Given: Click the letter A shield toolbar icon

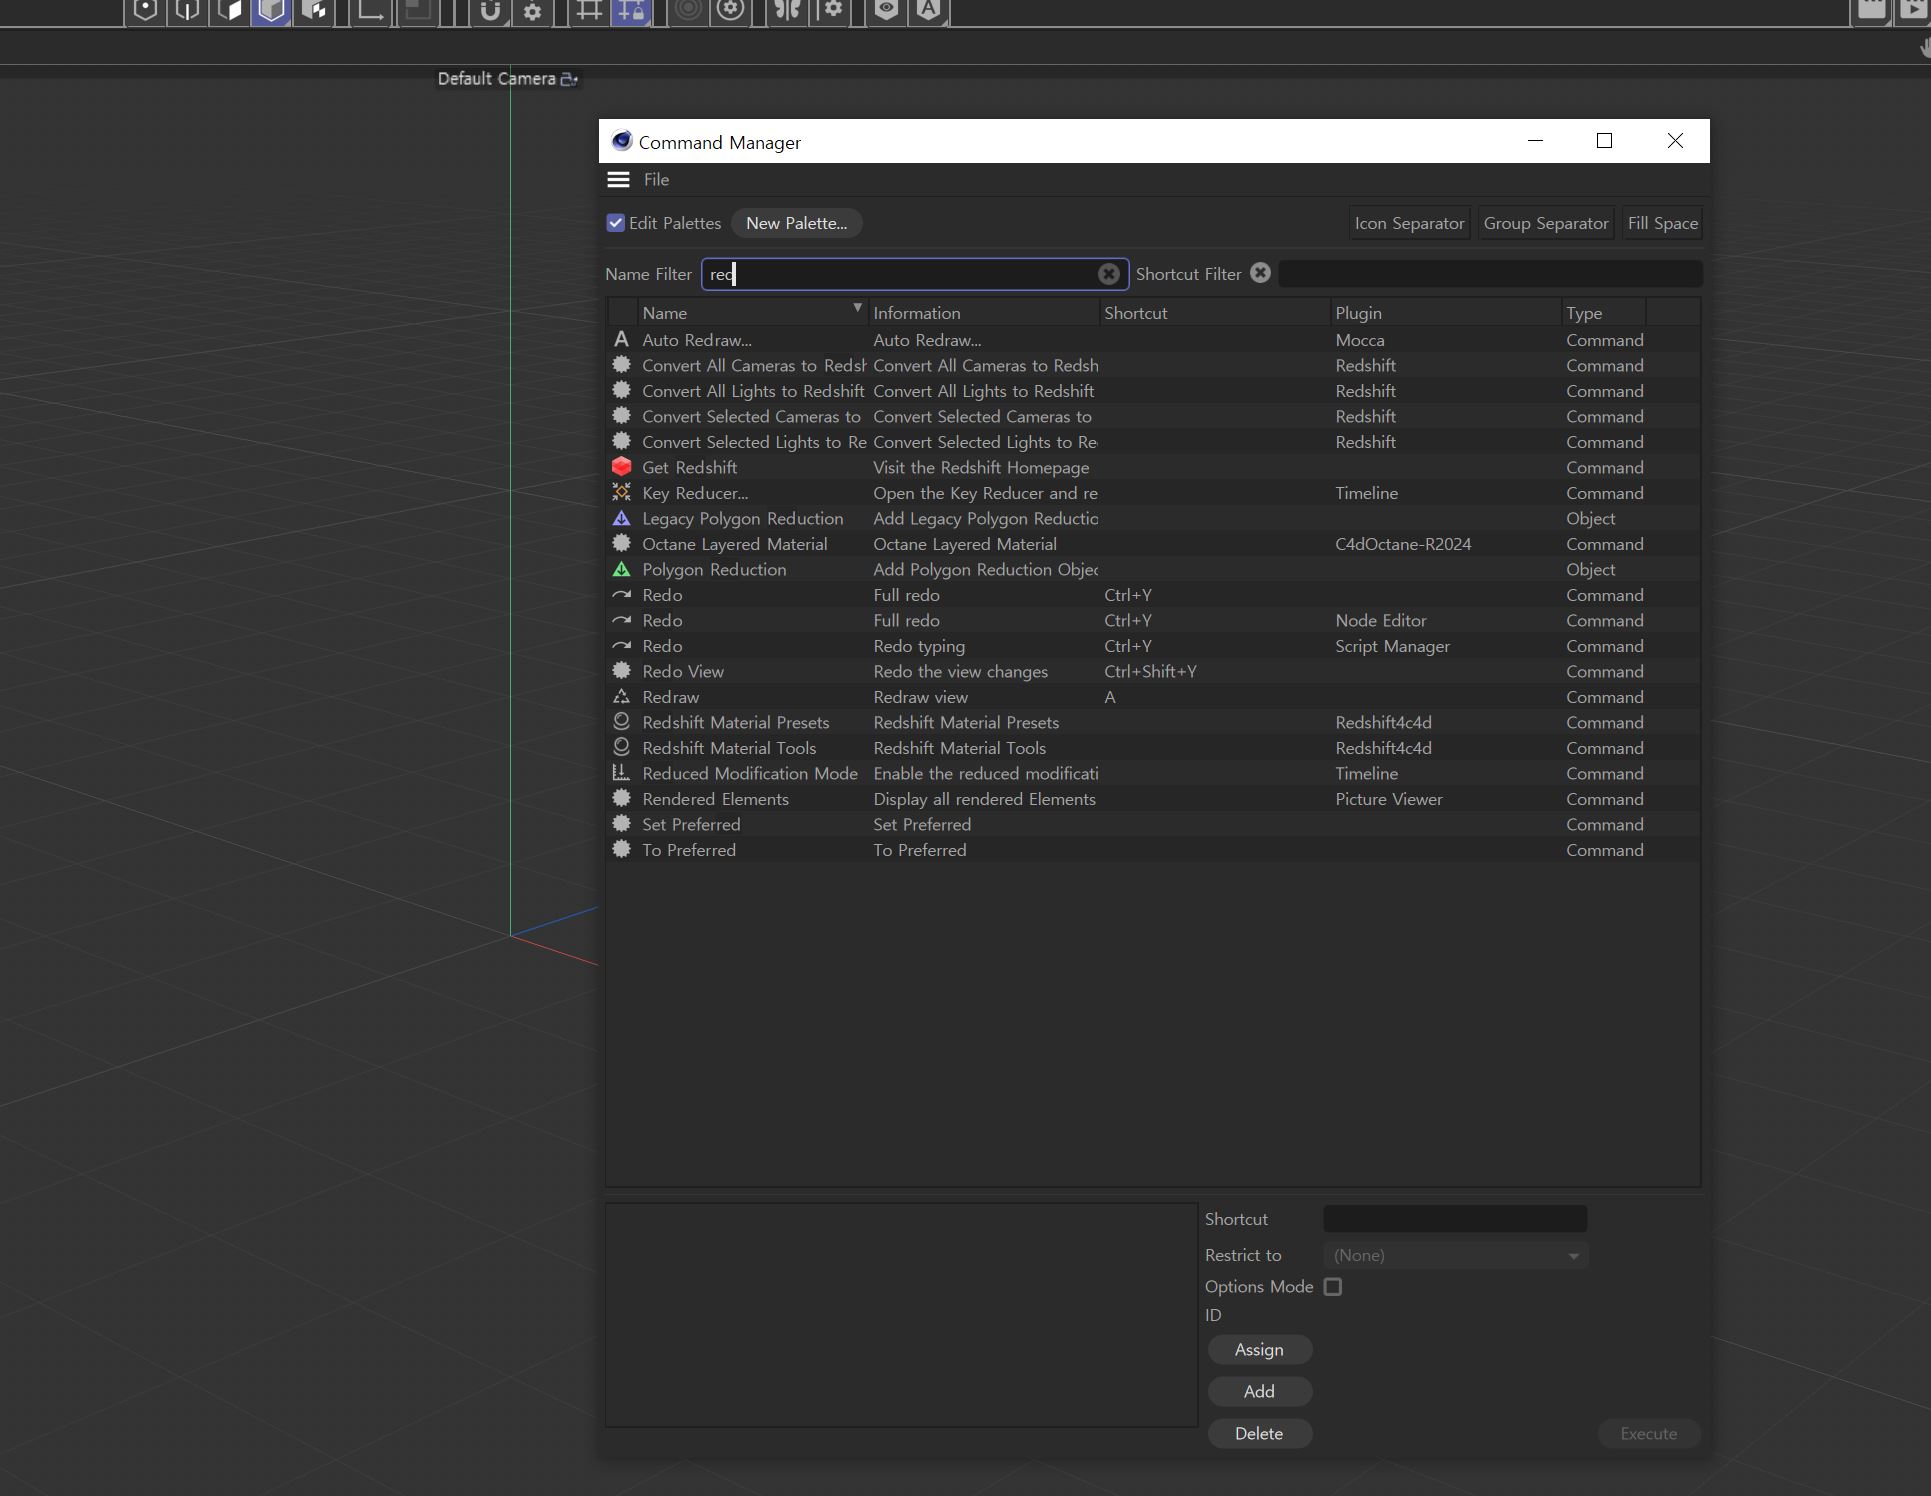Looking at the screenshot, I should pyautogui.click(x=929, y=11).
